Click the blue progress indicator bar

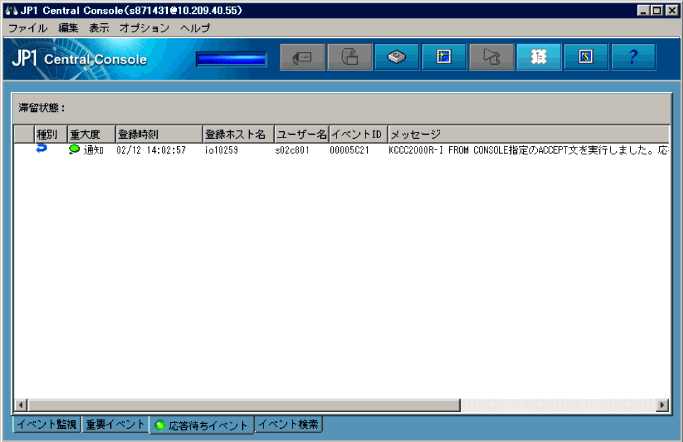(x=231, y=59)
